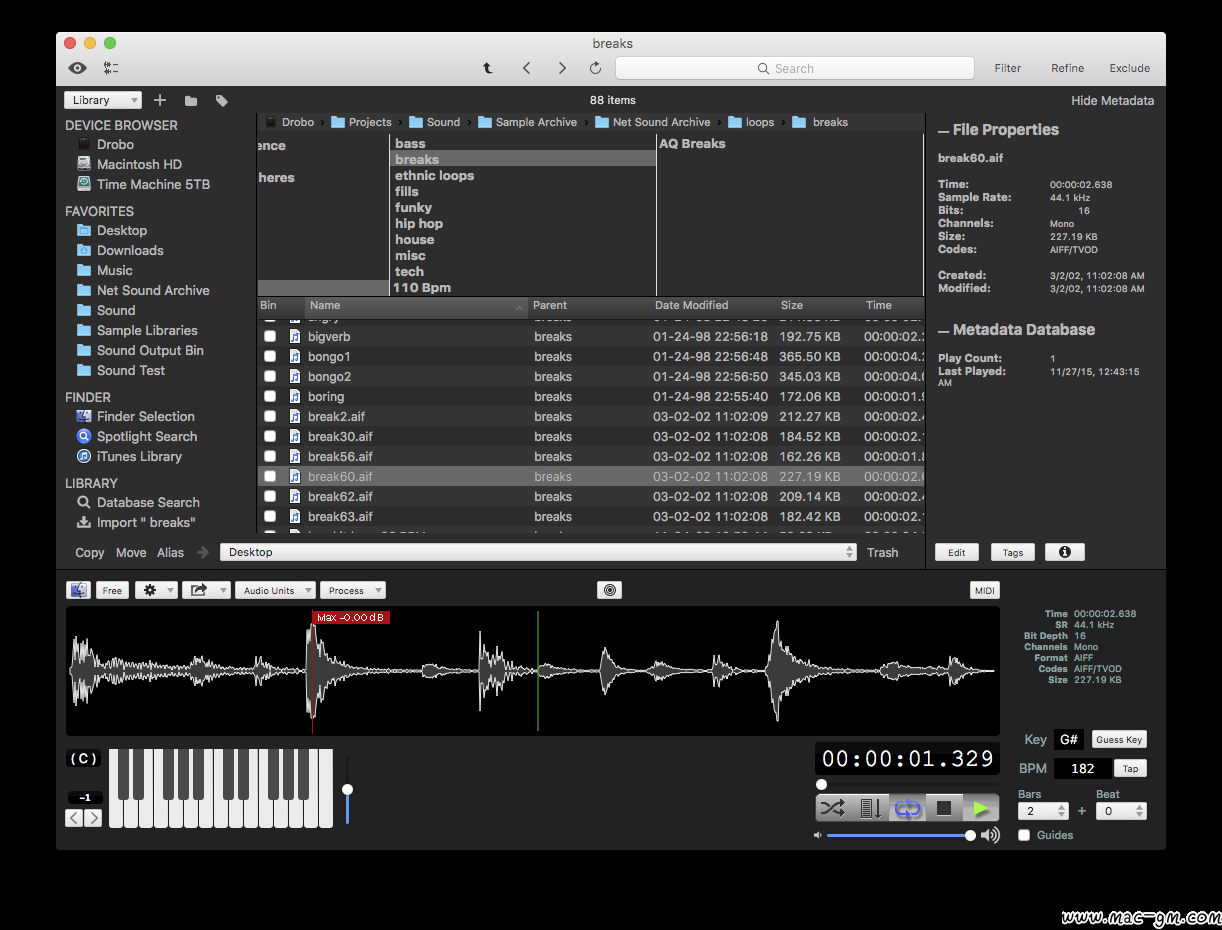The image size is (1222, 930).
Task: Toggle the eye preview icon in toolbar
Action: [x=77, y=68]
